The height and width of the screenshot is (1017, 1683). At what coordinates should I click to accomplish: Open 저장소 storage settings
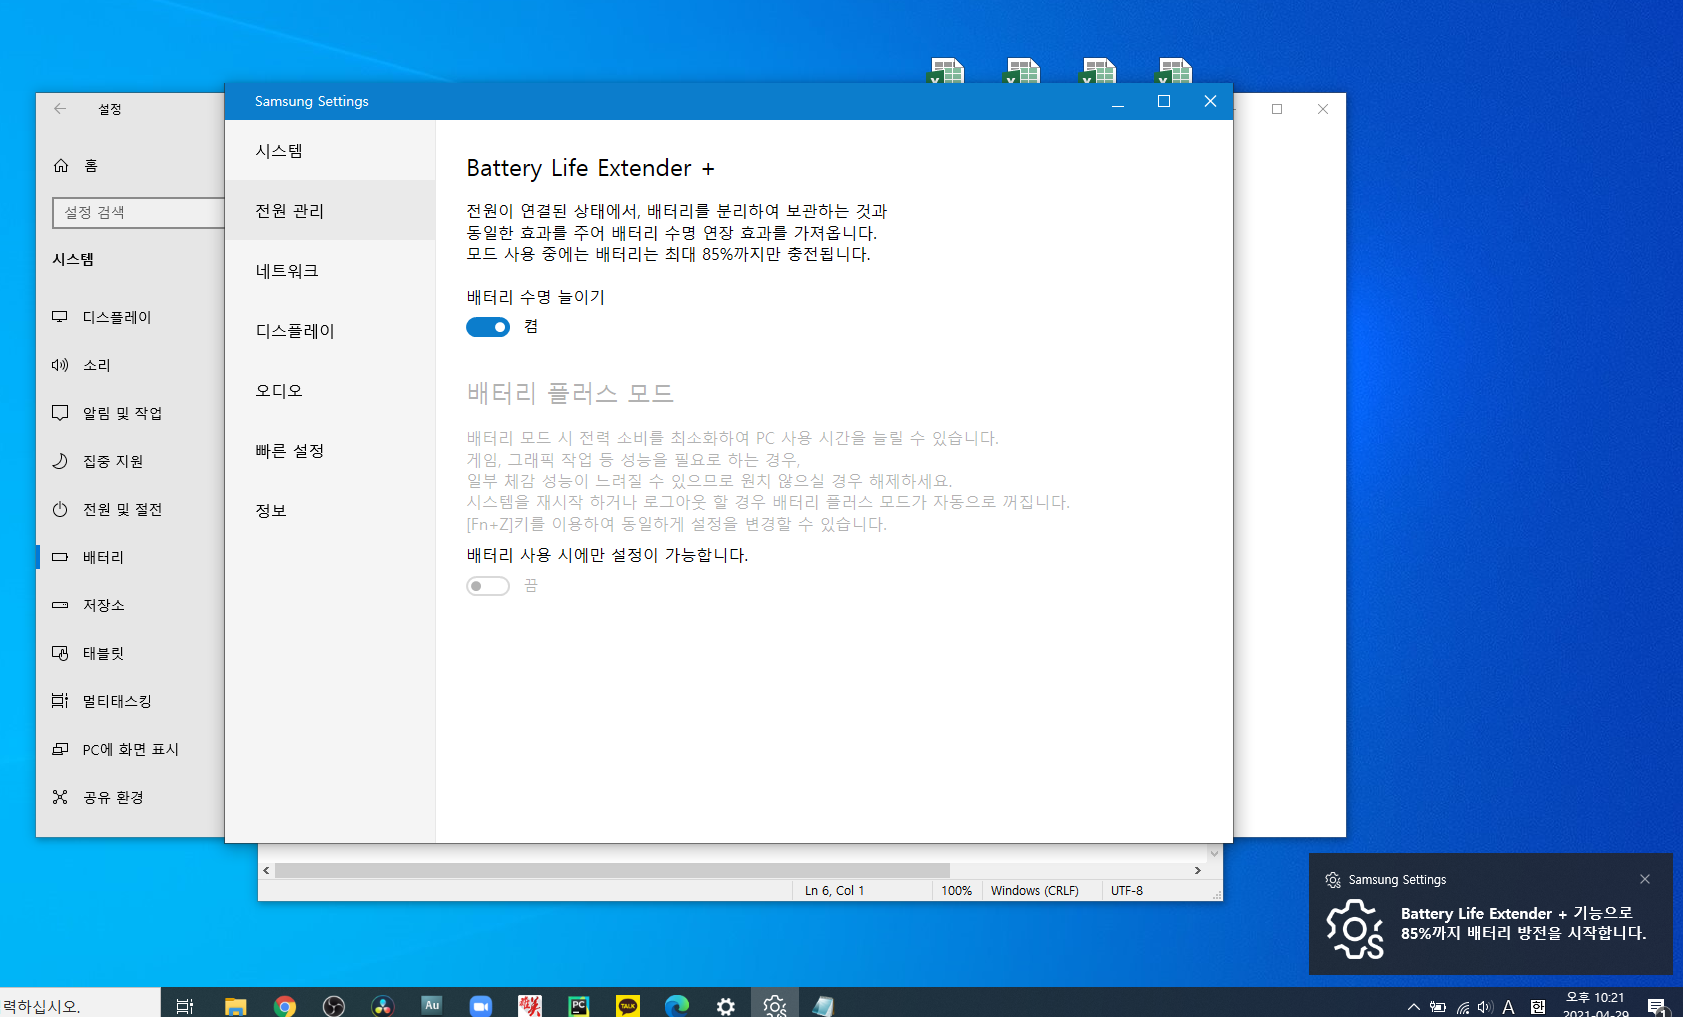pos(130,605)
